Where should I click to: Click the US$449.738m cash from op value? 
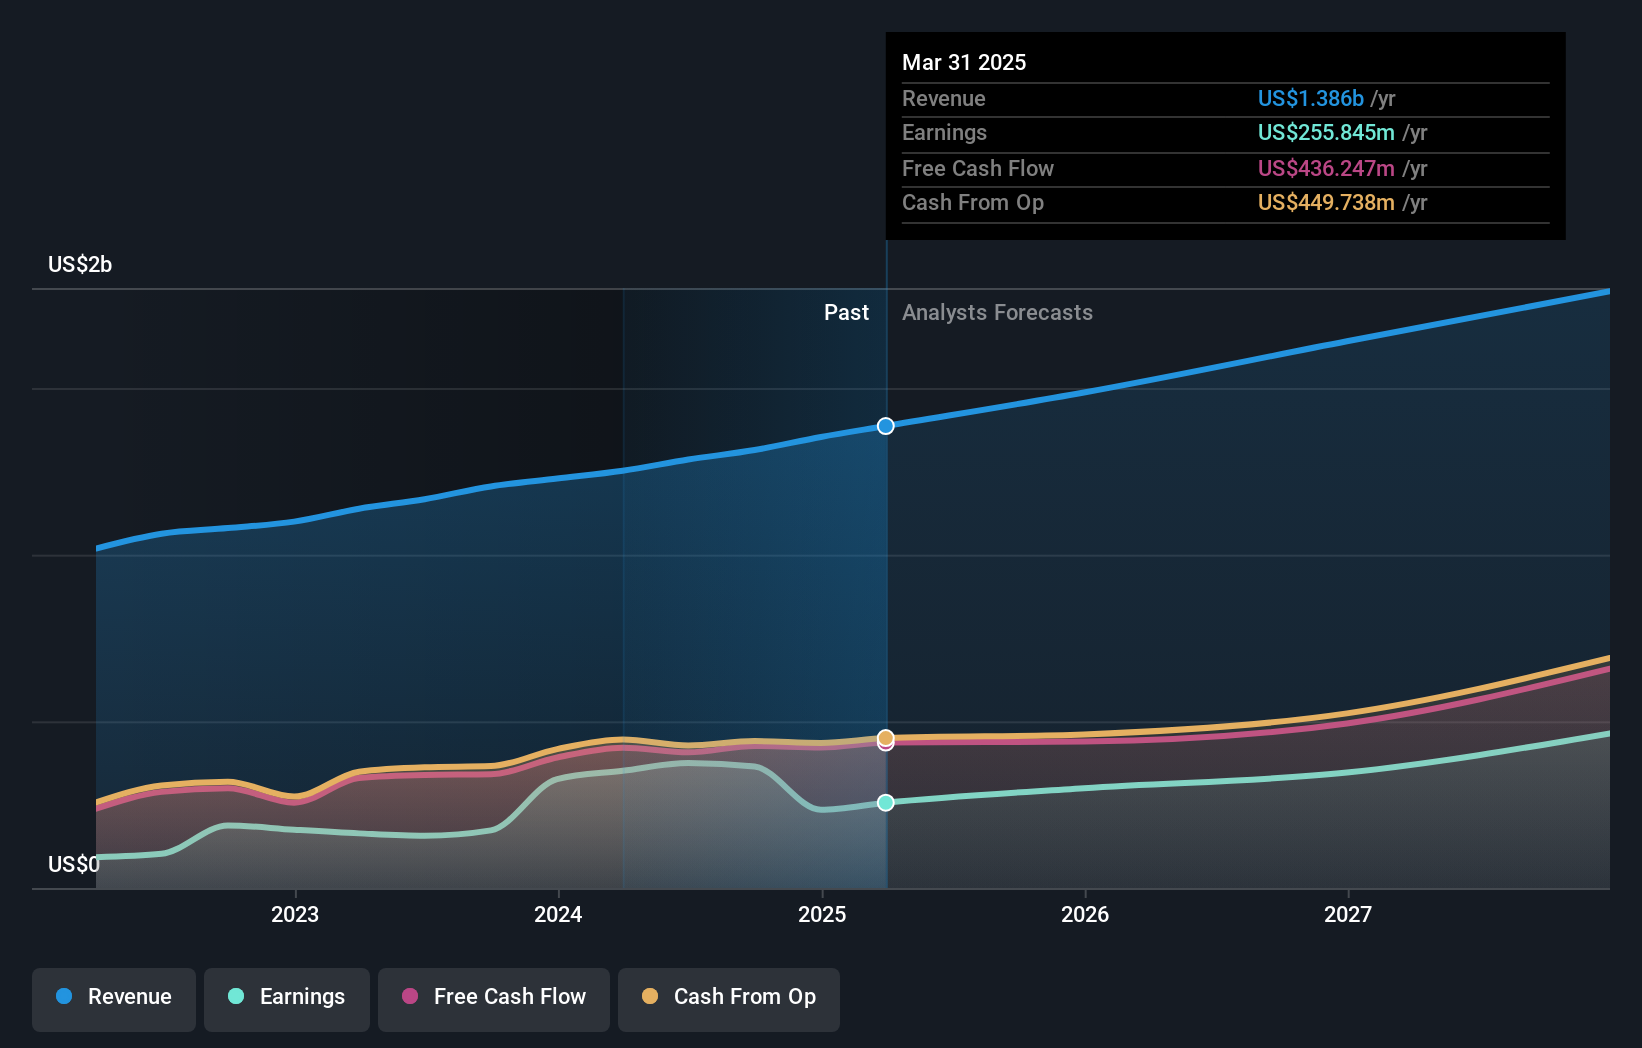(x=1326, y=202)
